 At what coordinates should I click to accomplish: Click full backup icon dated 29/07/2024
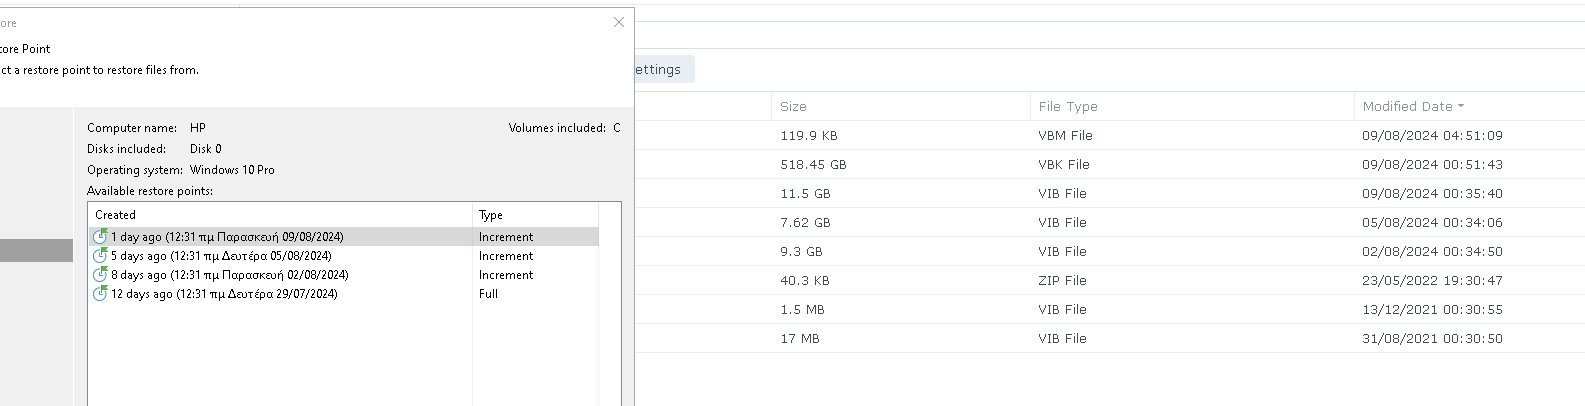click(100, 294)
